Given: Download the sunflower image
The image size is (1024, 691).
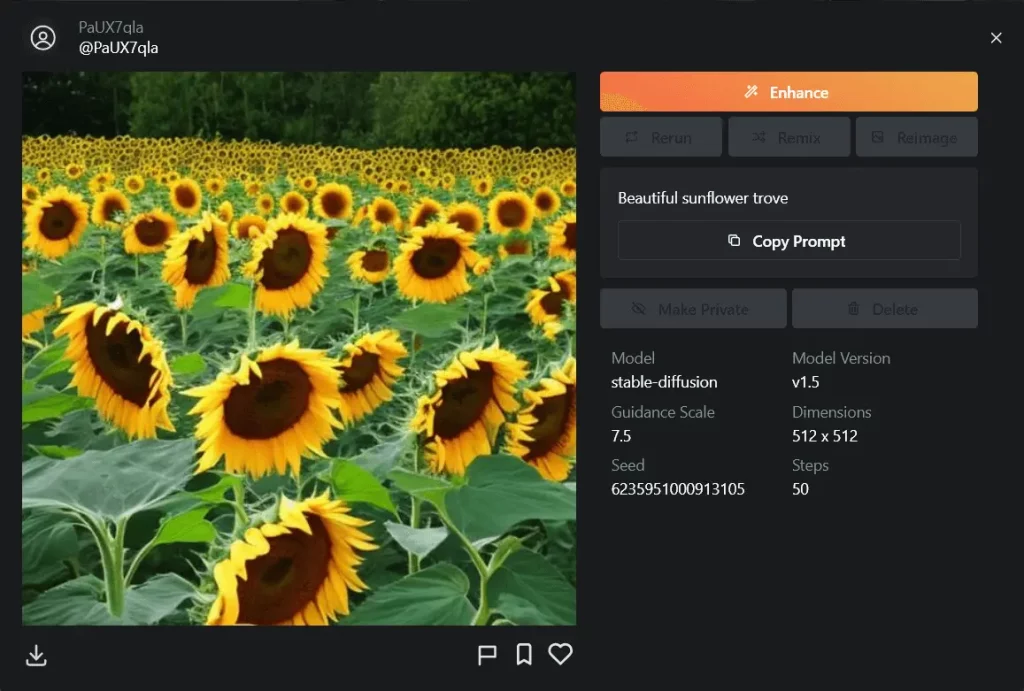Looking at the screenshot, I should [x=36, y=655].
